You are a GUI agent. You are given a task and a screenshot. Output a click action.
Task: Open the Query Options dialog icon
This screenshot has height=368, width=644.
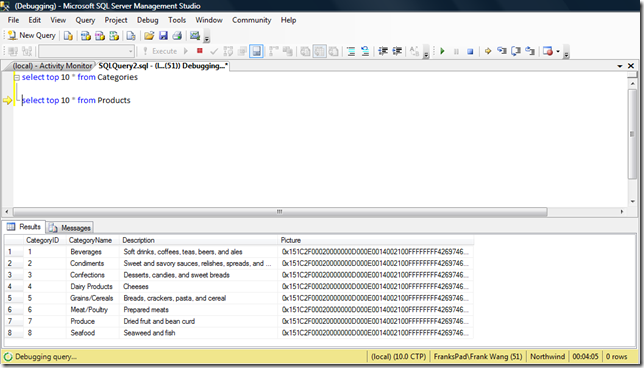pos(242,51)
